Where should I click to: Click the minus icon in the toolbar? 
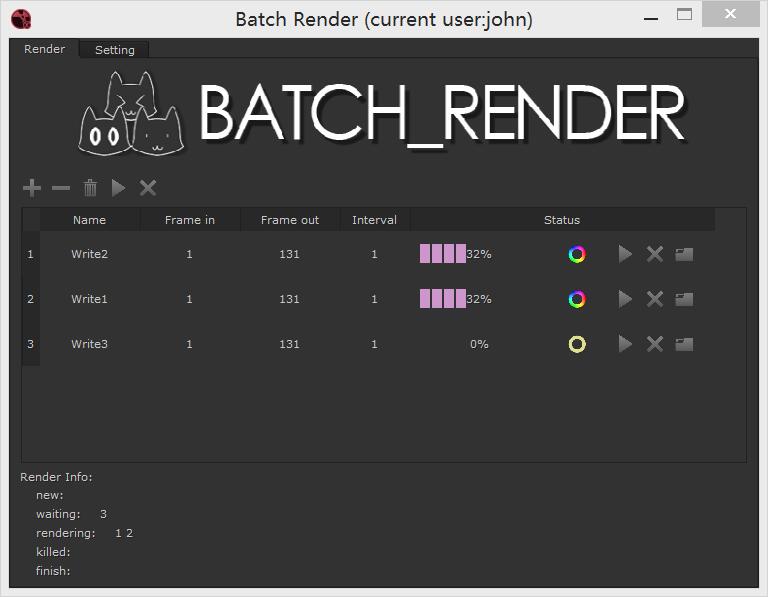point(61,188)
